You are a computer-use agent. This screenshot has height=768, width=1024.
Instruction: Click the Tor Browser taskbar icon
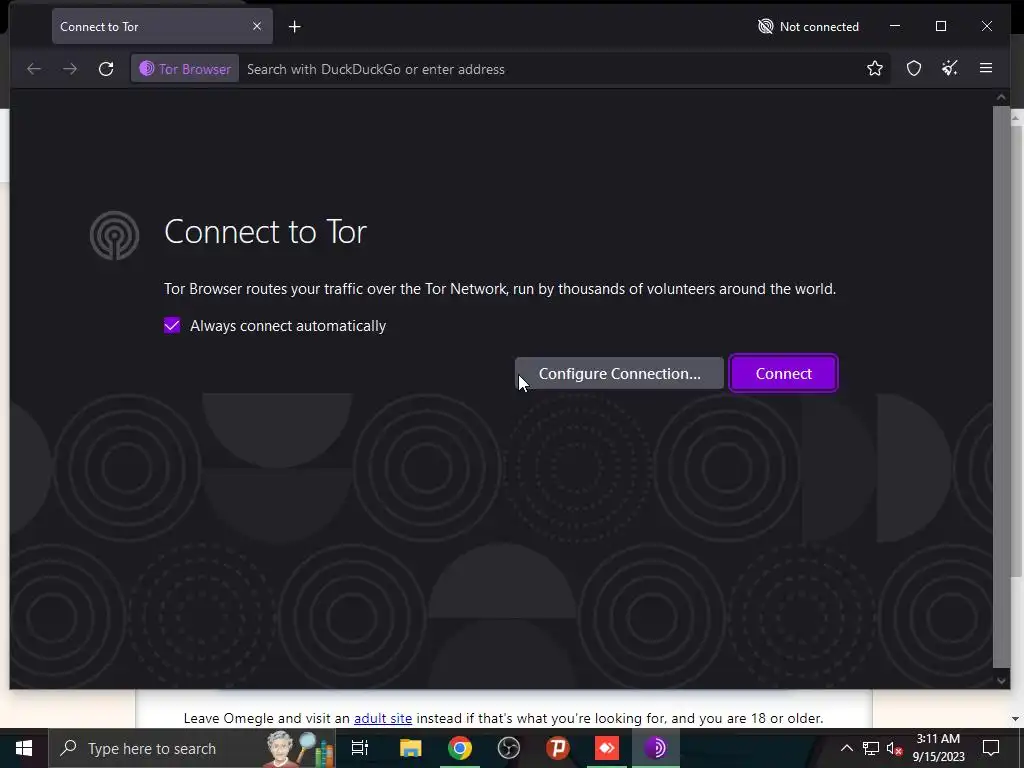pyautogui.click(x=656, y=748)
